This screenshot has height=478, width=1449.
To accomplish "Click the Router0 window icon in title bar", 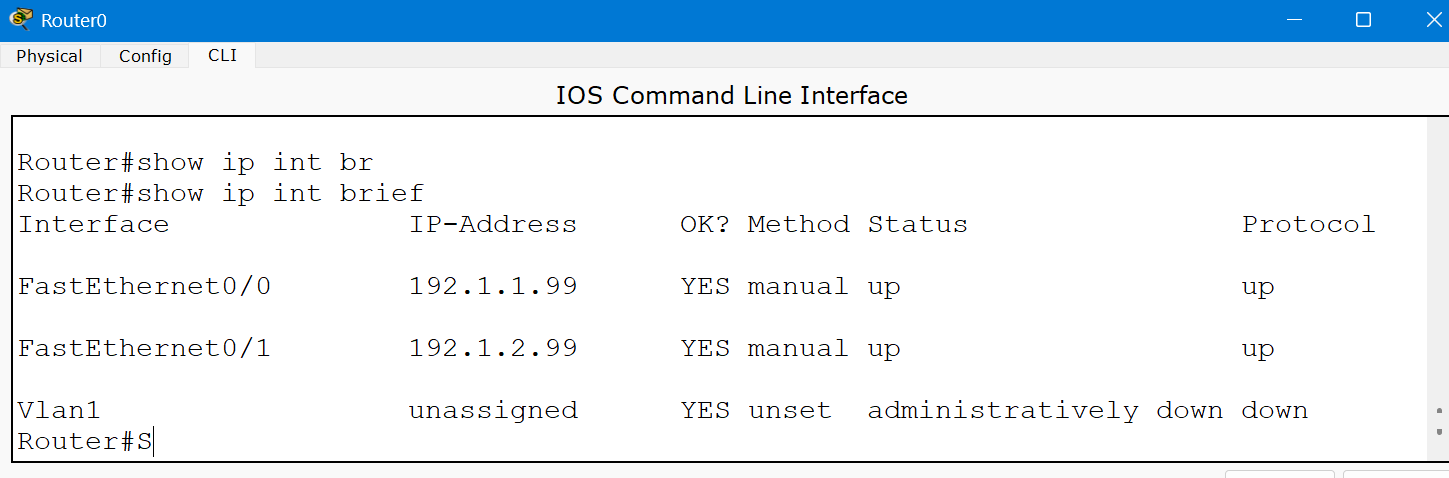I will coord(20,20).
